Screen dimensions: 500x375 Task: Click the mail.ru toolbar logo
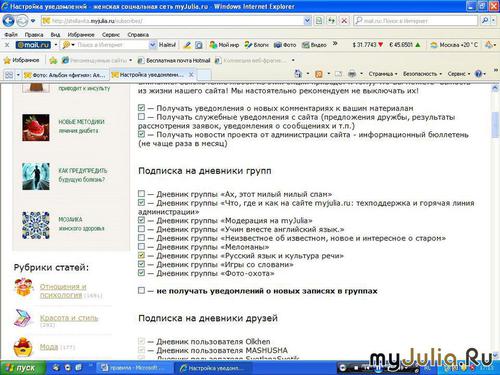[33, 45]
